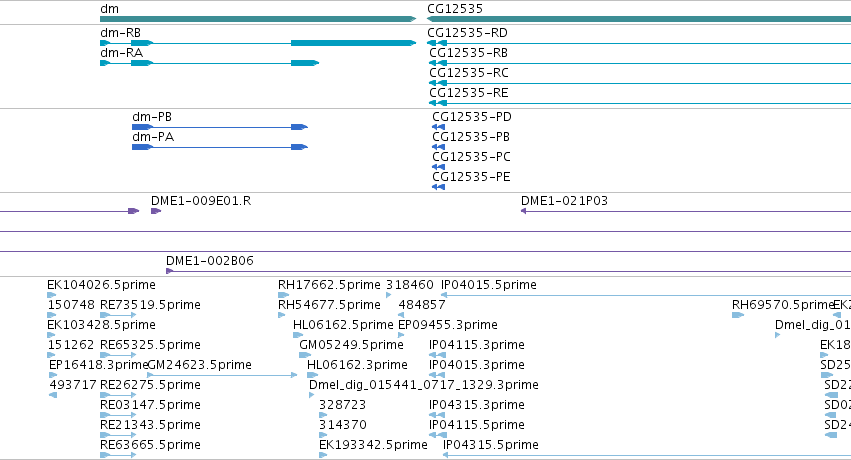Select RH17662.5prime EST label

click(329, 285)
